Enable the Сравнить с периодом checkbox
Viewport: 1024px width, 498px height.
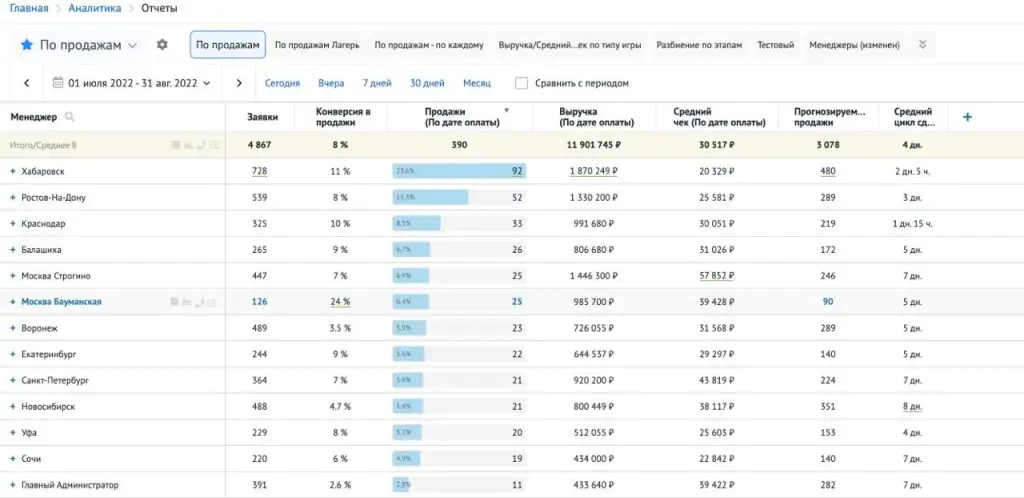point(521,83)
